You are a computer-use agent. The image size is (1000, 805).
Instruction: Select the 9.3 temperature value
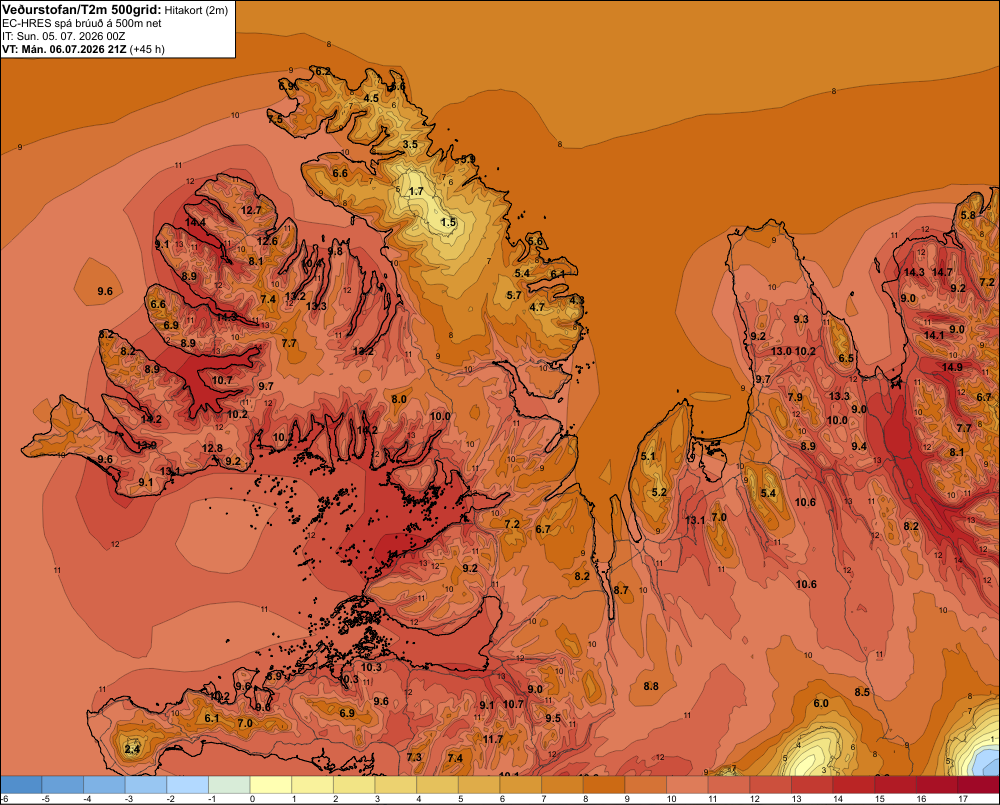click(801, 320)
